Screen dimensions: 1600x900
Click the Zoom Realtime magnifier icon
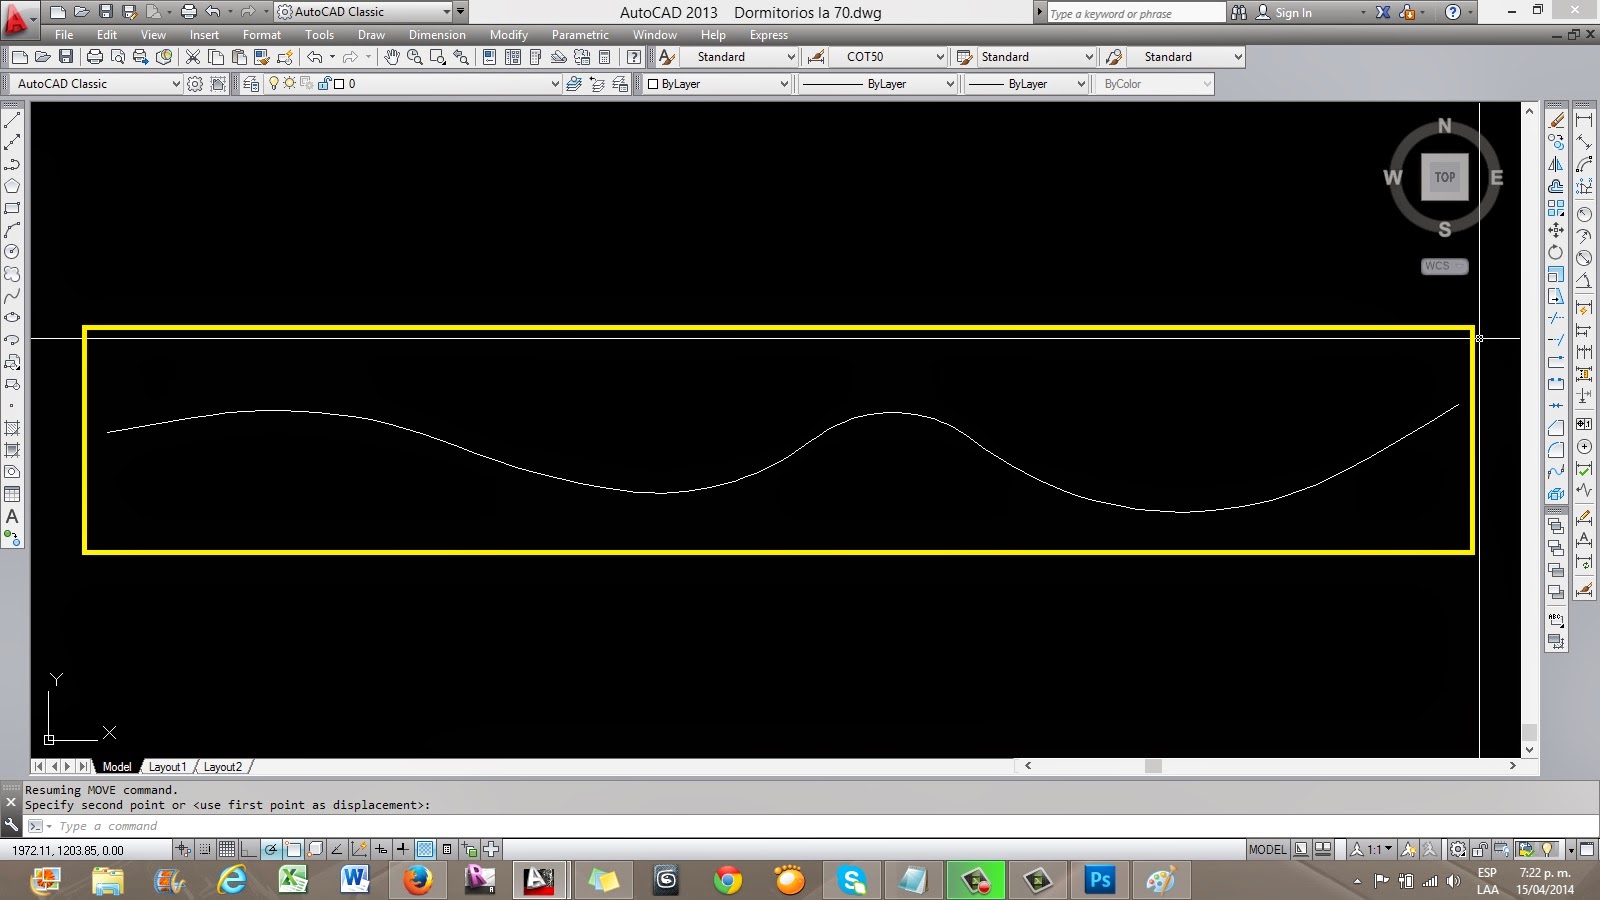(x=414, y=57)
